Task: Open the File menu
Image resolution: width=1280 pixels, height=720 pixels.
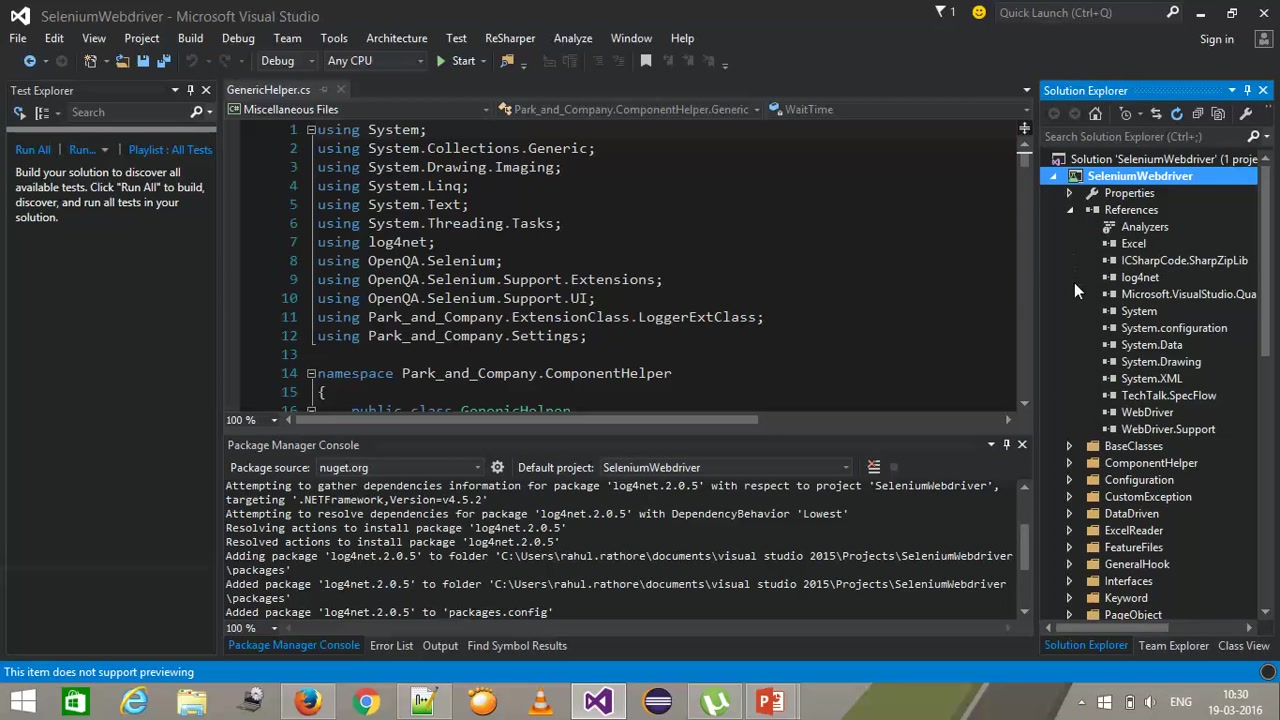Action: (x=18, y=38)
